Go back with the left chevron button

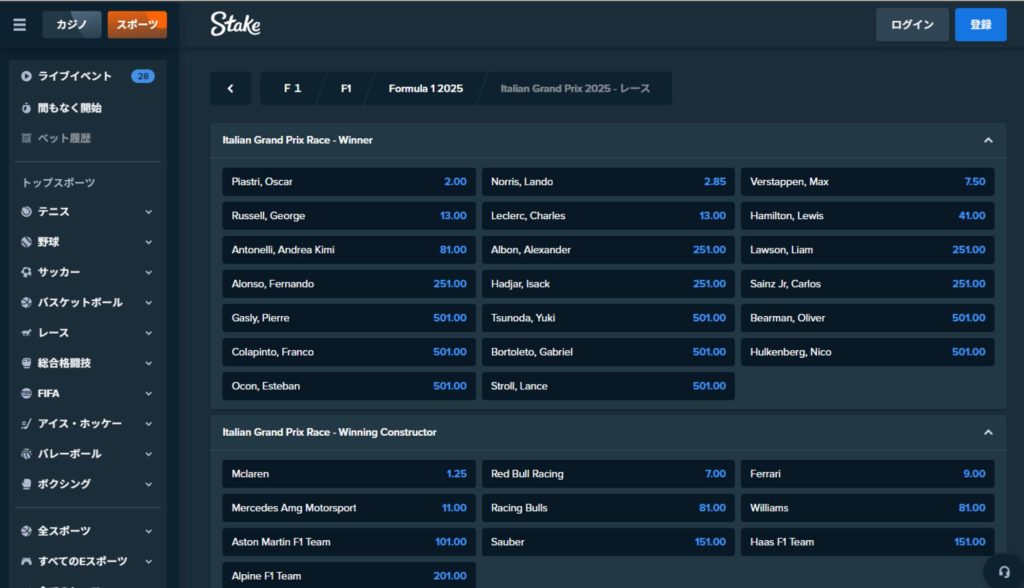point(231,88)
